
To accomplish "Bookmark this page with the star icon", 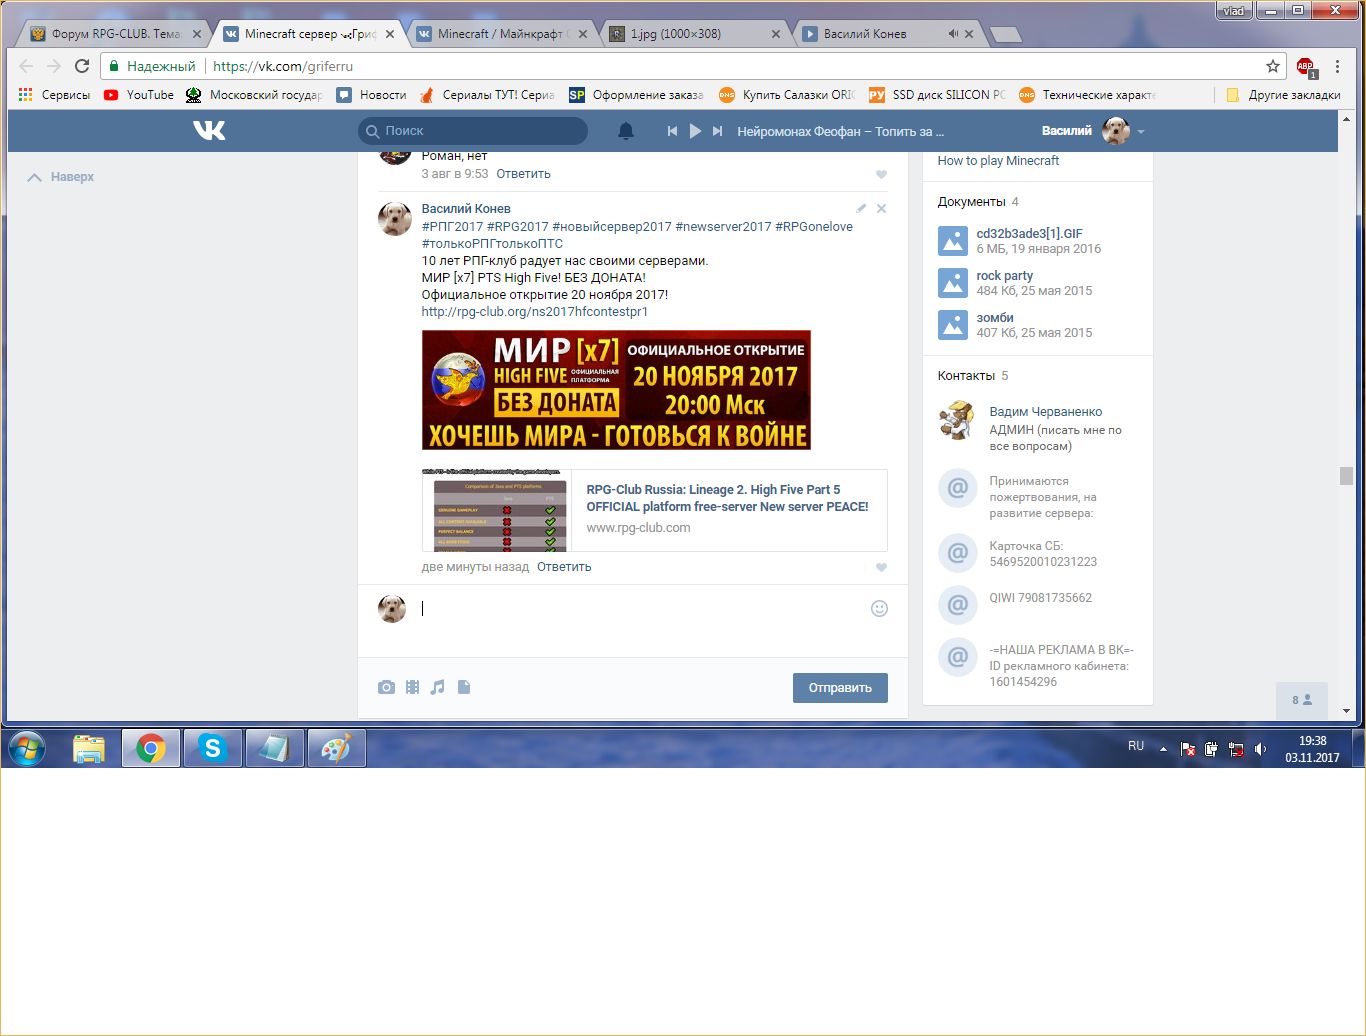I will coord(1273,66).
